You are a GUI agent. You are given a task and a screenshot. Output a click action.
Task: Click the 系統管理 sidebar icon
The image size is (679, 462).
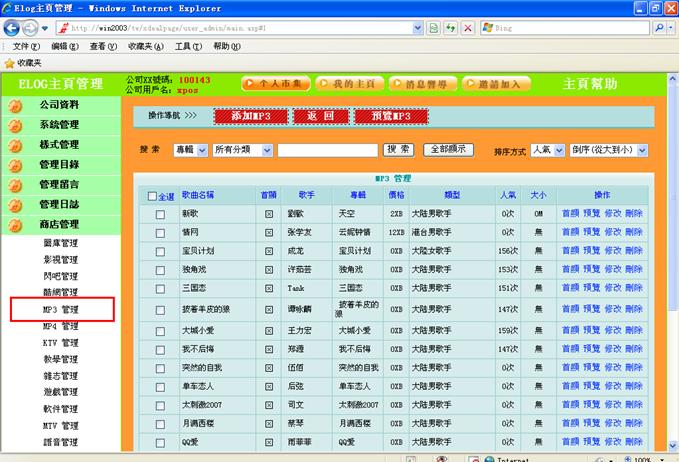tap(15, 125)
